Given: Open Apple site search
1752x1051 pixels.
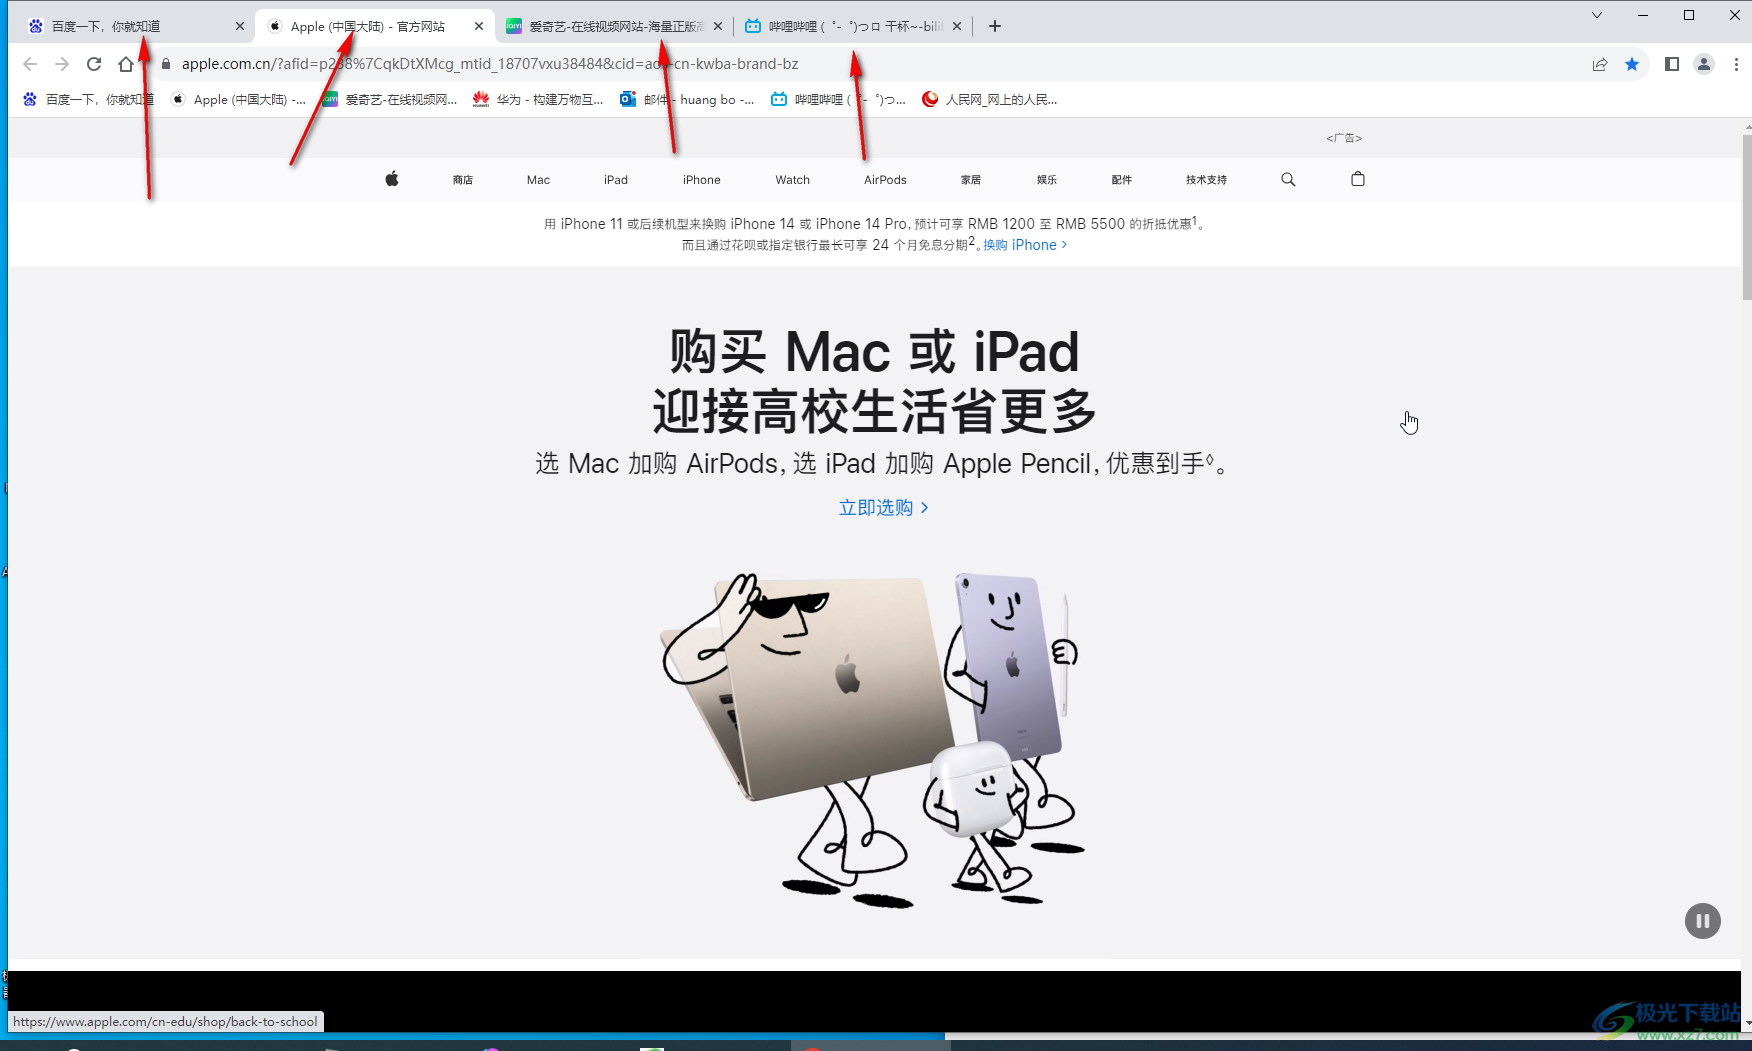Looking at the screenshot, I should (1288, 179).
